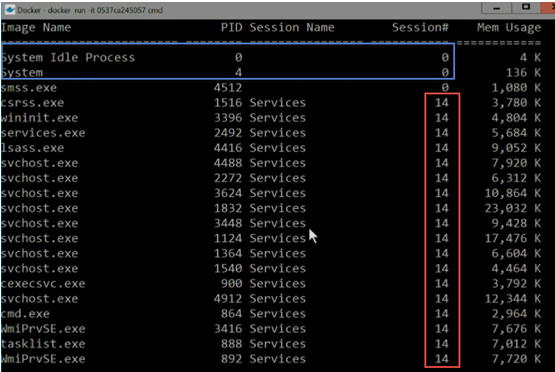Click 'Services' session name in csrss.exe row

[x=278, y=103]
